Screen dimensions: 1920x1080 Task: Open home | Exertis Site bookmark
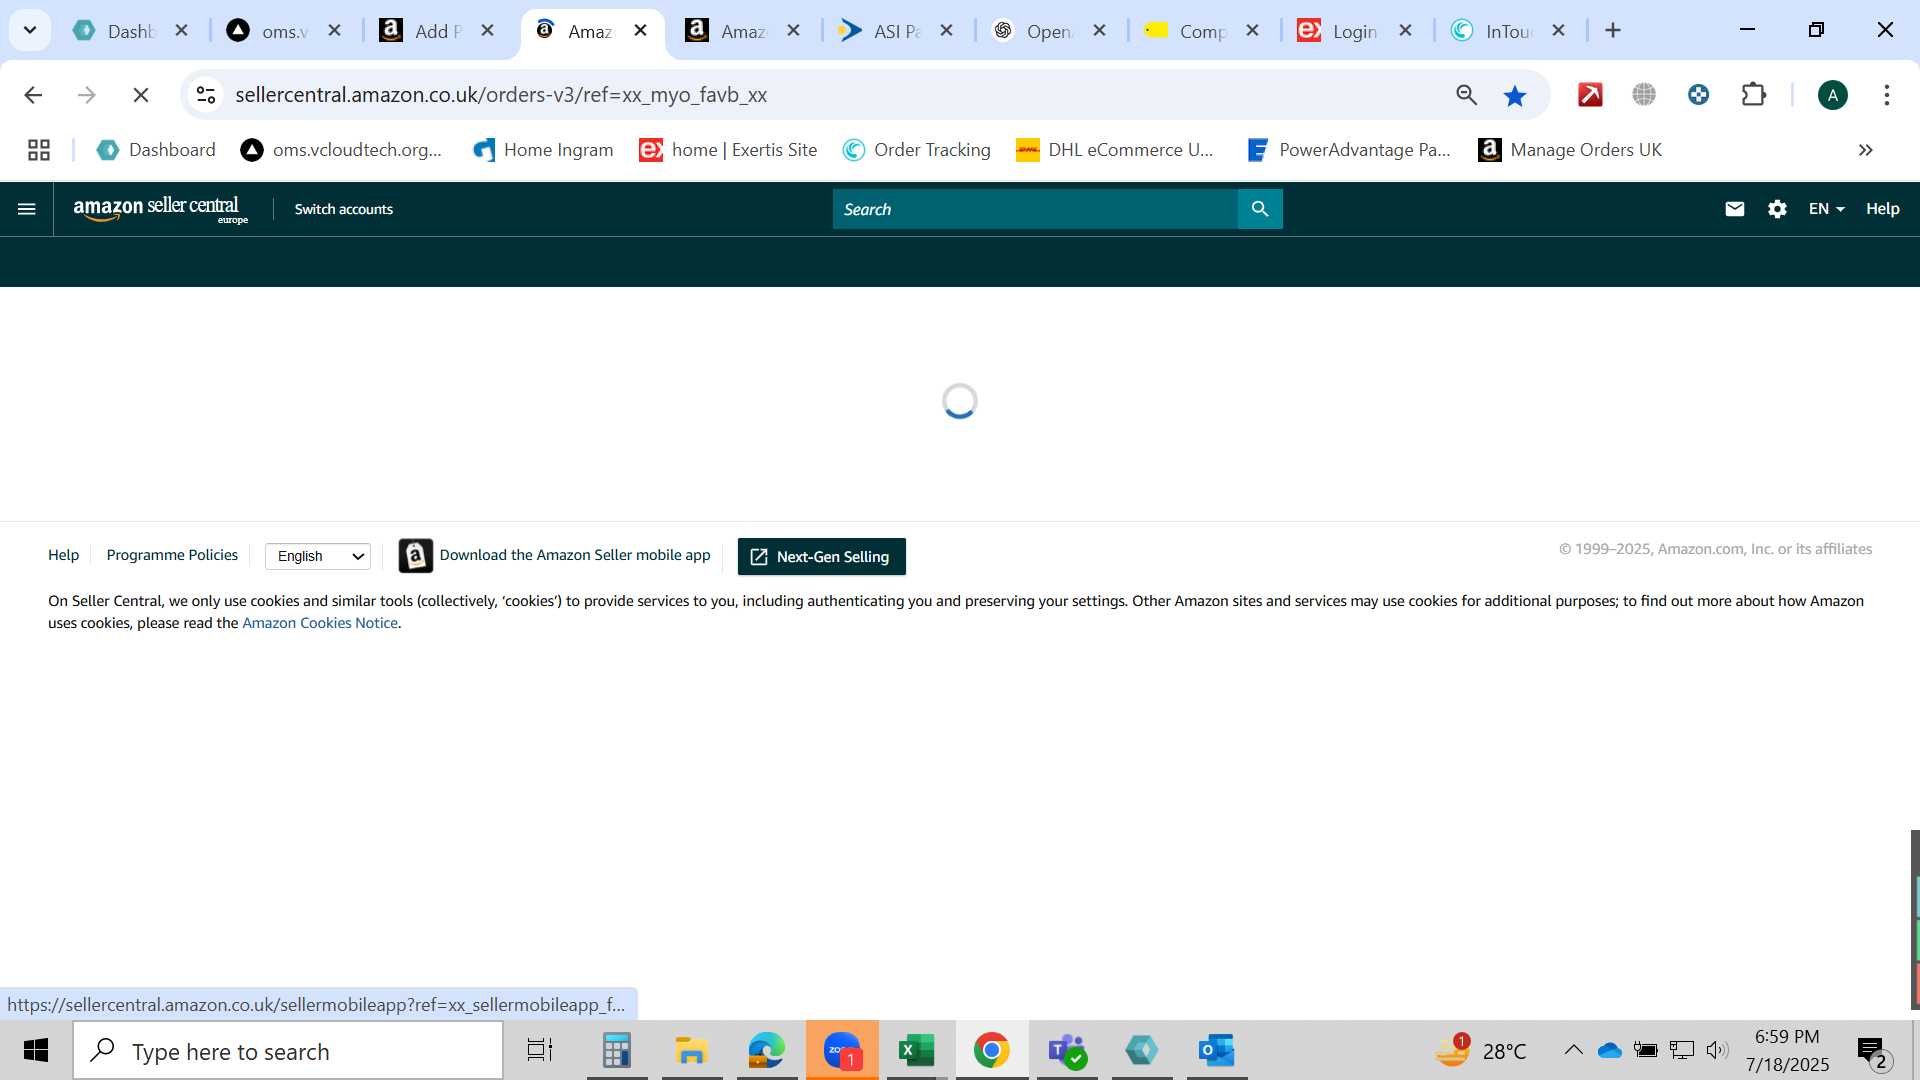pyautogui.click(x=728, y=150)
